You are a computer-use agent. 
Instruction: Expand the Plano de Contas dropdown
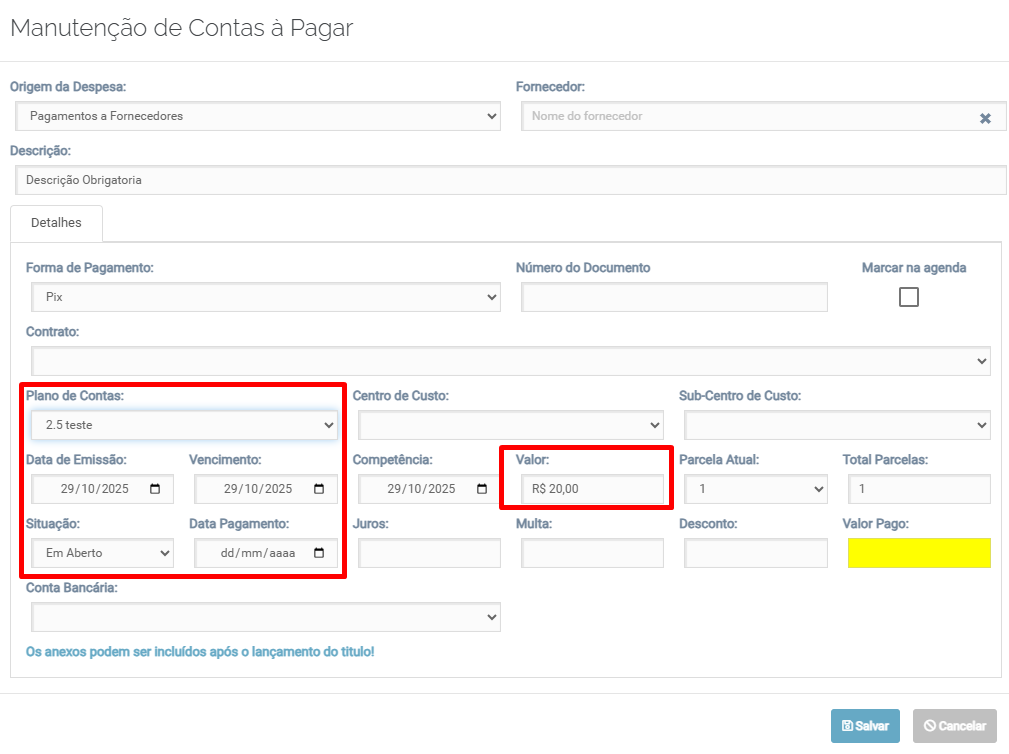tap(184, 425)
